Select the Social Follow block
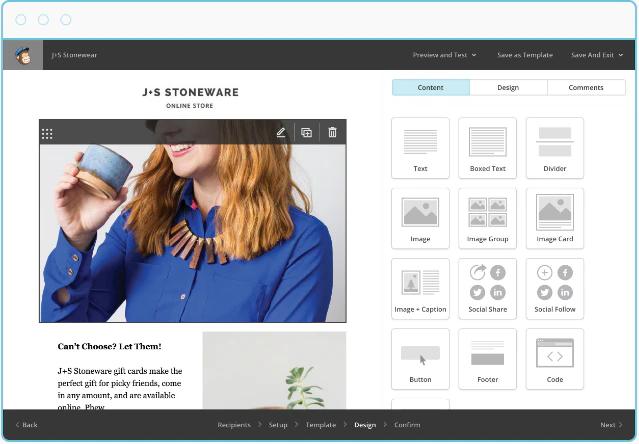 pos(555,289)
